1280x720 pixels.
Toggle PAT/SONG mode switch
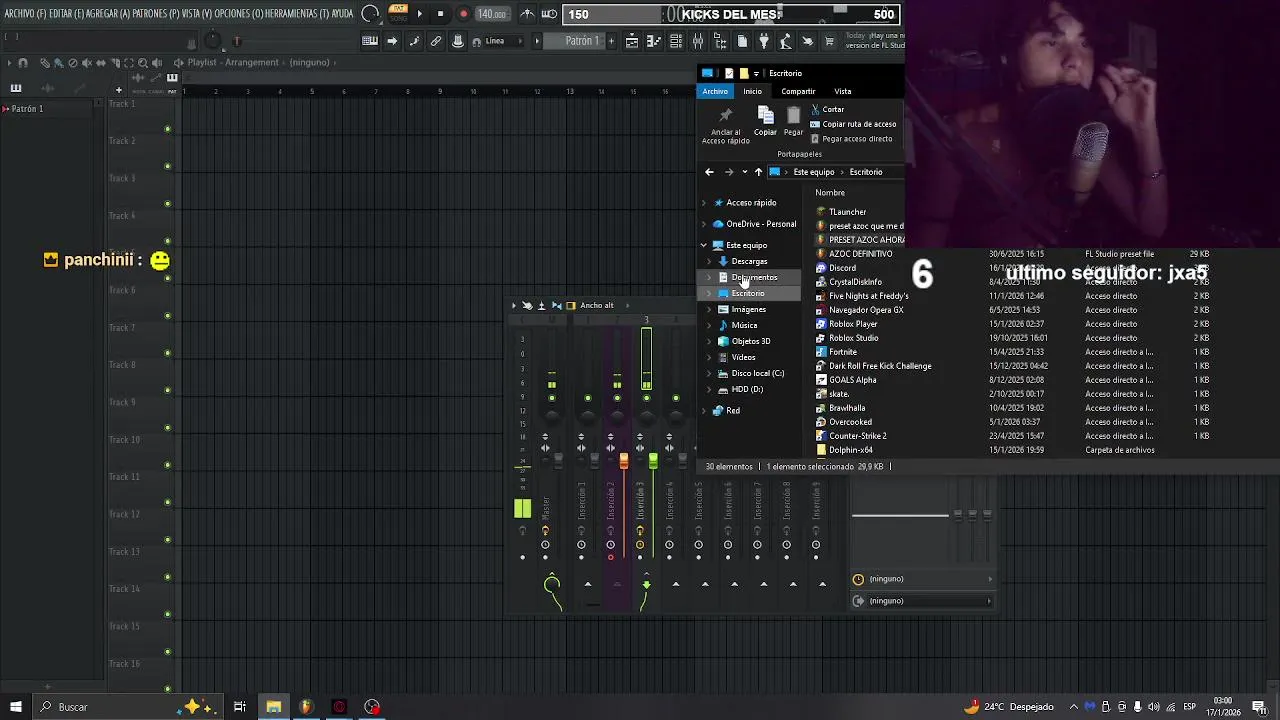tap(397, 14)
